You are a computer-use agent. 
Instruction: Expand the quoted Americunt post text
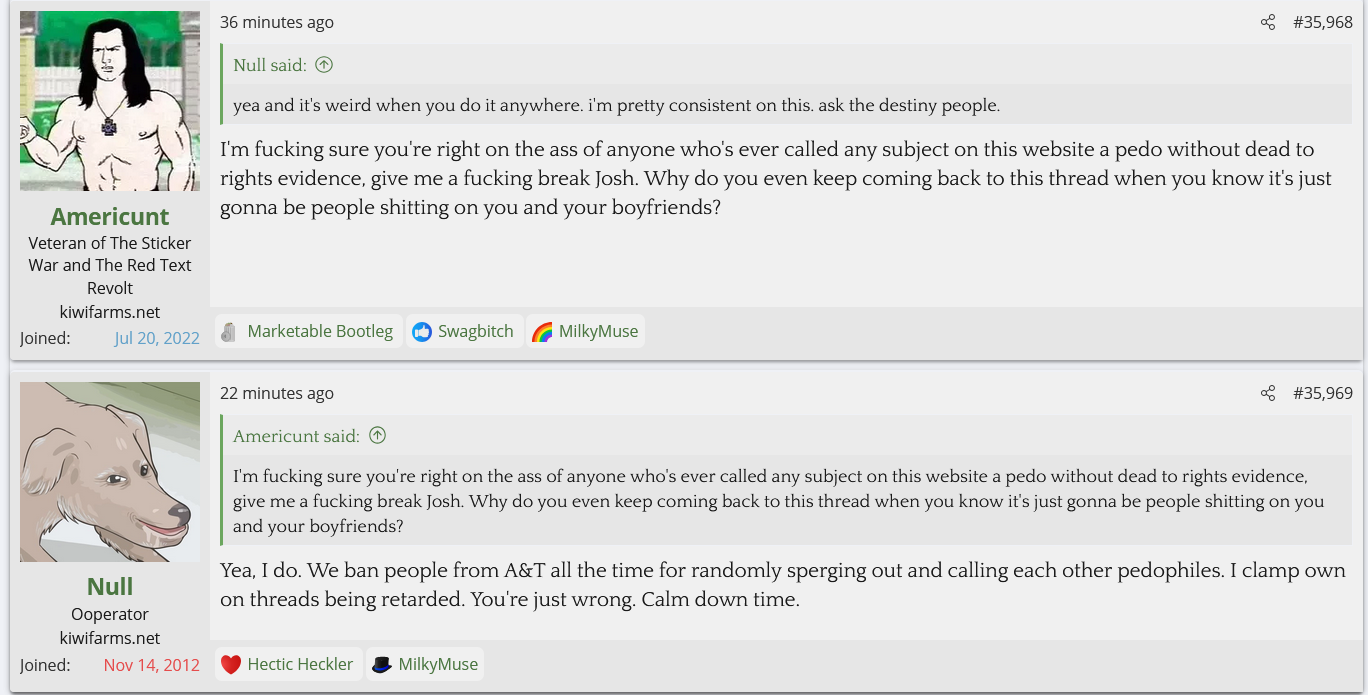[778, 501]
